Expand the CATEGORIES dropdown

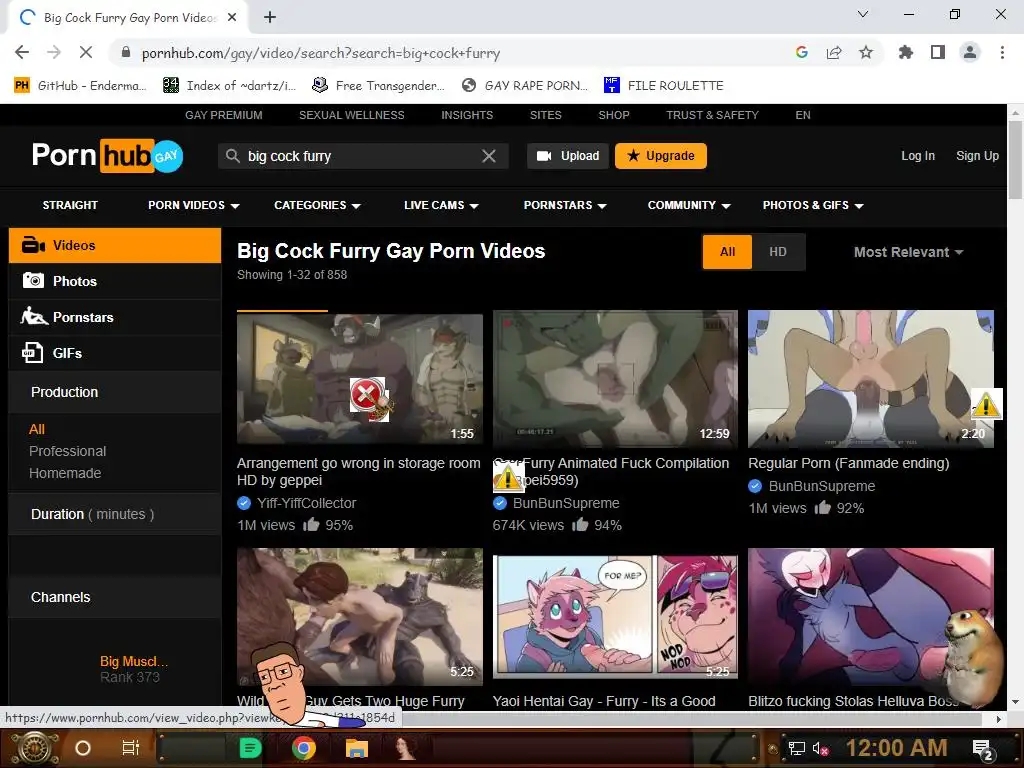click(317, 205)
